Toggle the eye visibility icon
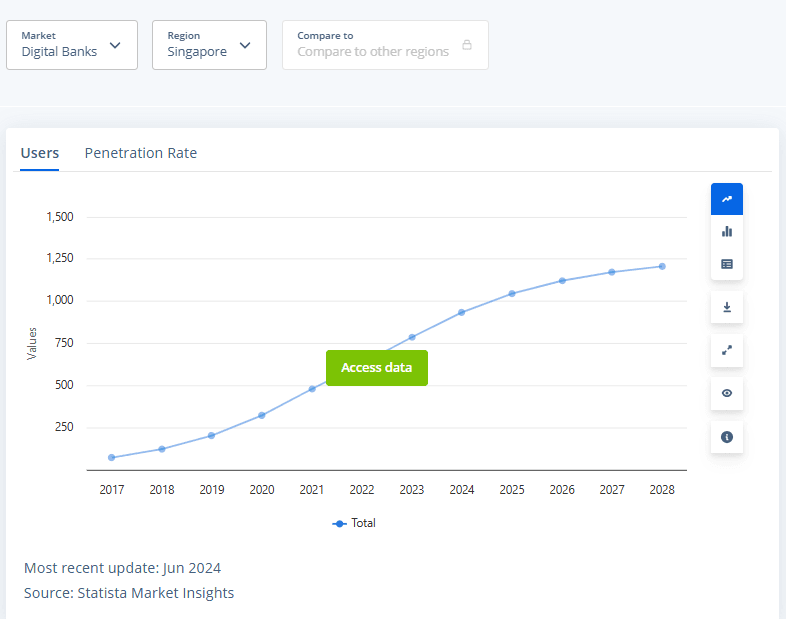This screenshot has width=786, height=619. (x=726, y=393)
